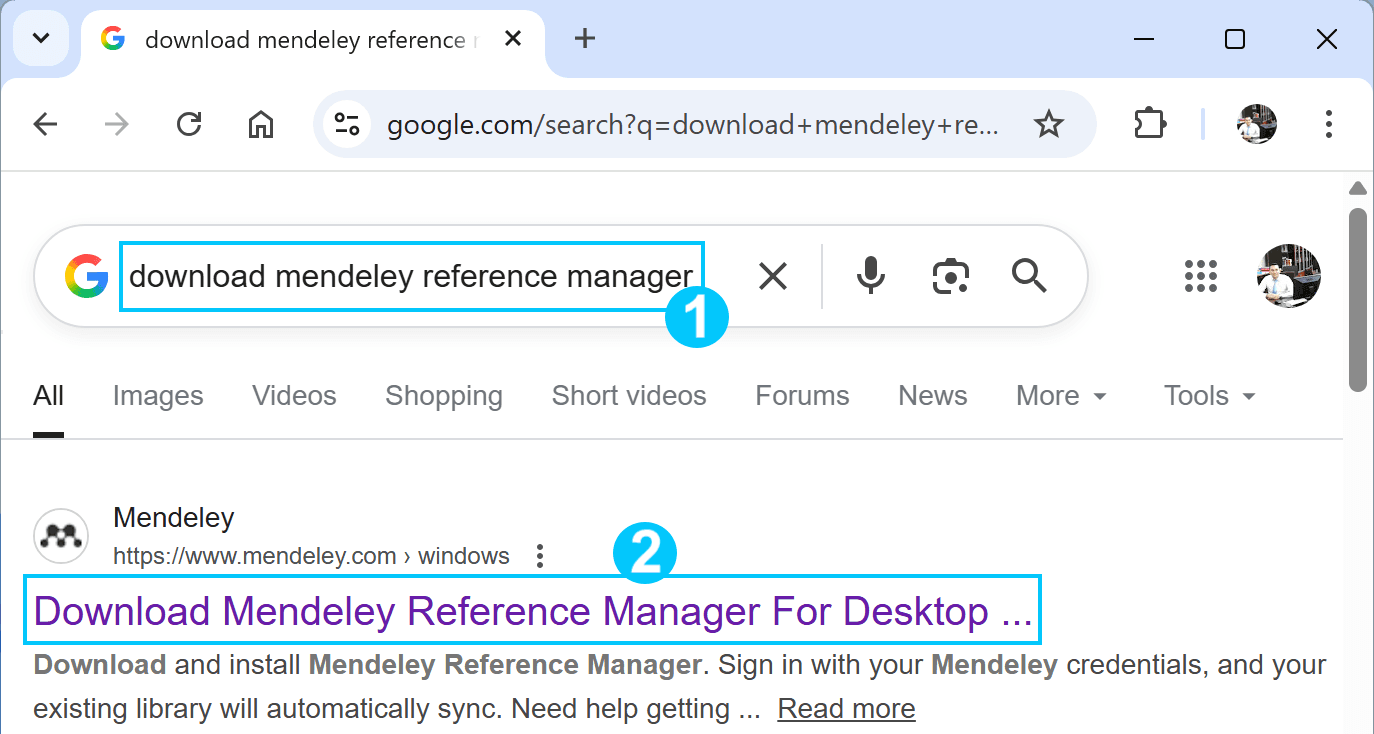Click the magnifying glass search icon
The width and height of the screenshot is (1374, 734).
pos(1029,274)
